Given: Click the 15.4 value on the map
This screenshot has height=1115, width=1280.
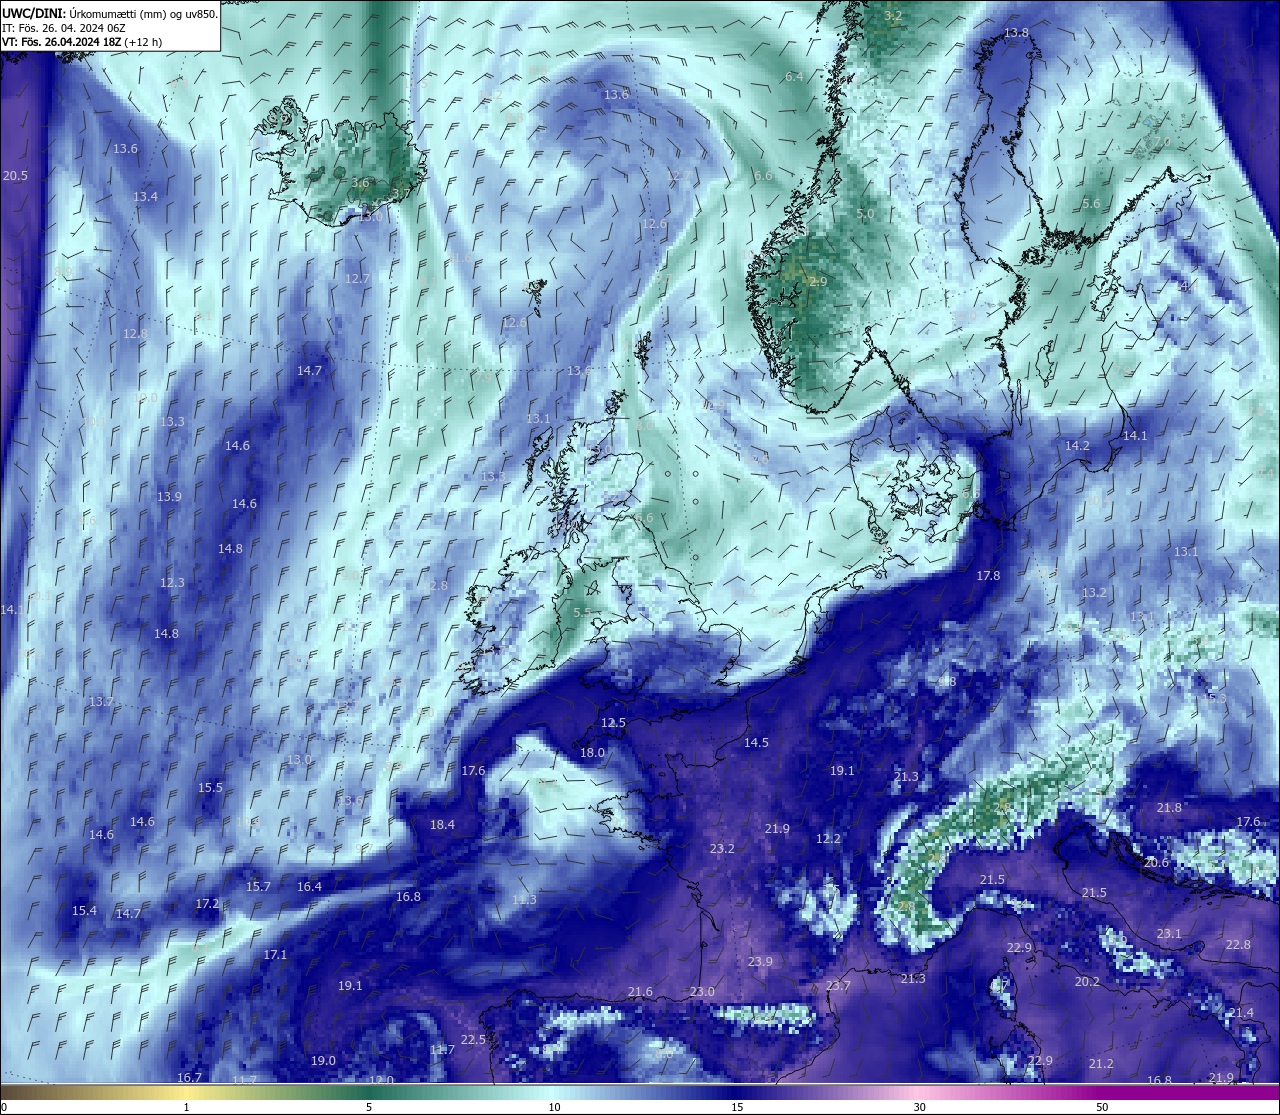Looking at the screenshot, I should tap(84, 911).
